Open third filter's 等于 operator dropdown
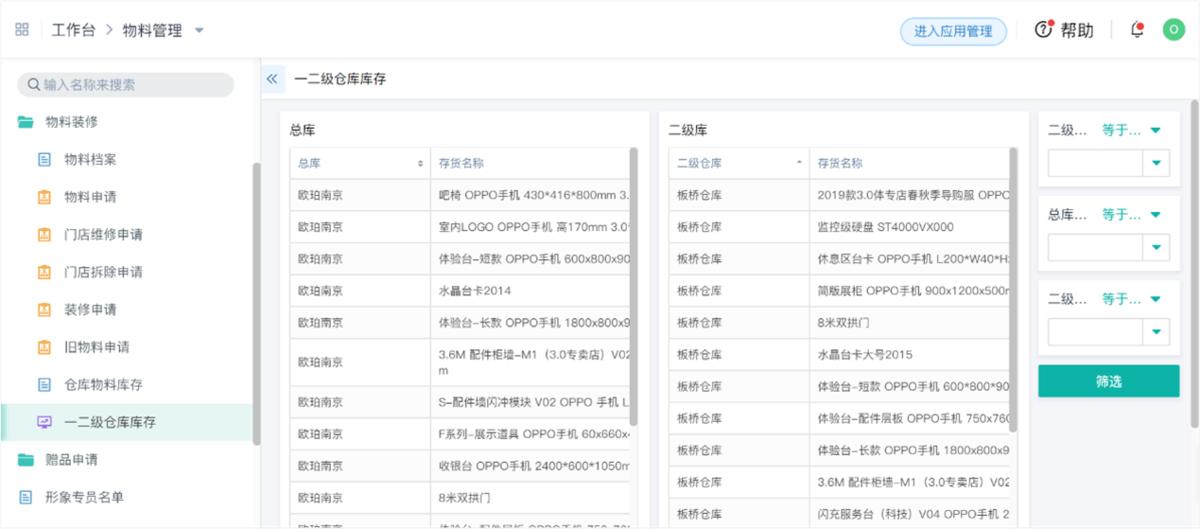 point(1132,299)
